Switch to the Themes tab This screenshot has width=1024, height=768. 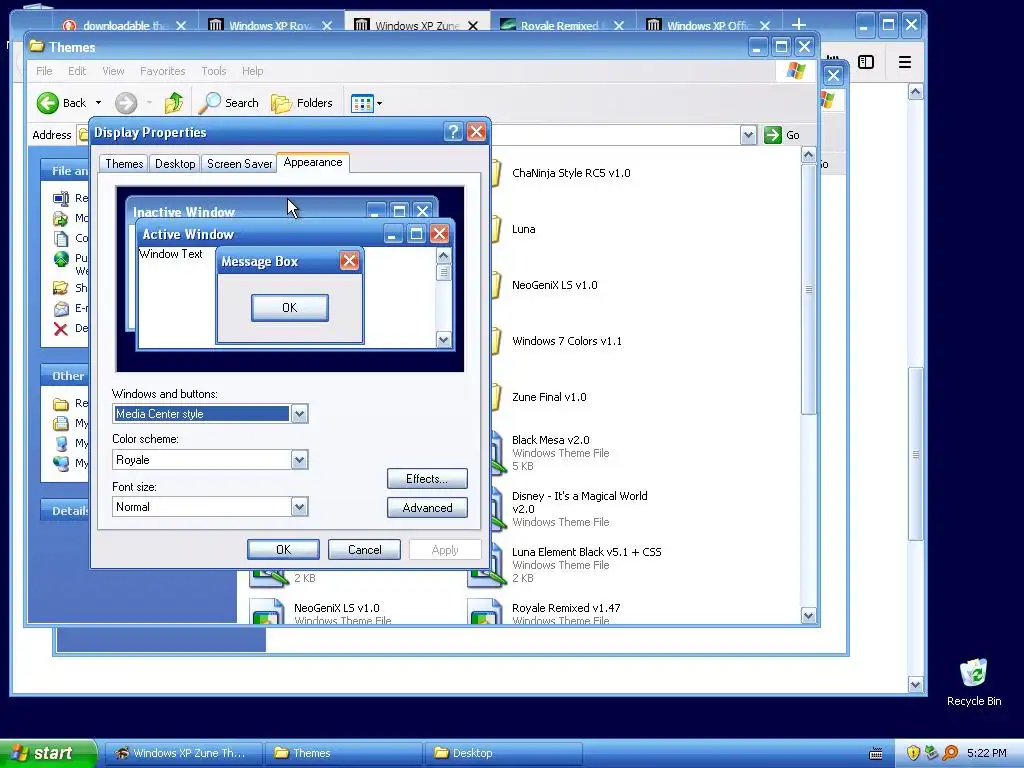(124, 163)
